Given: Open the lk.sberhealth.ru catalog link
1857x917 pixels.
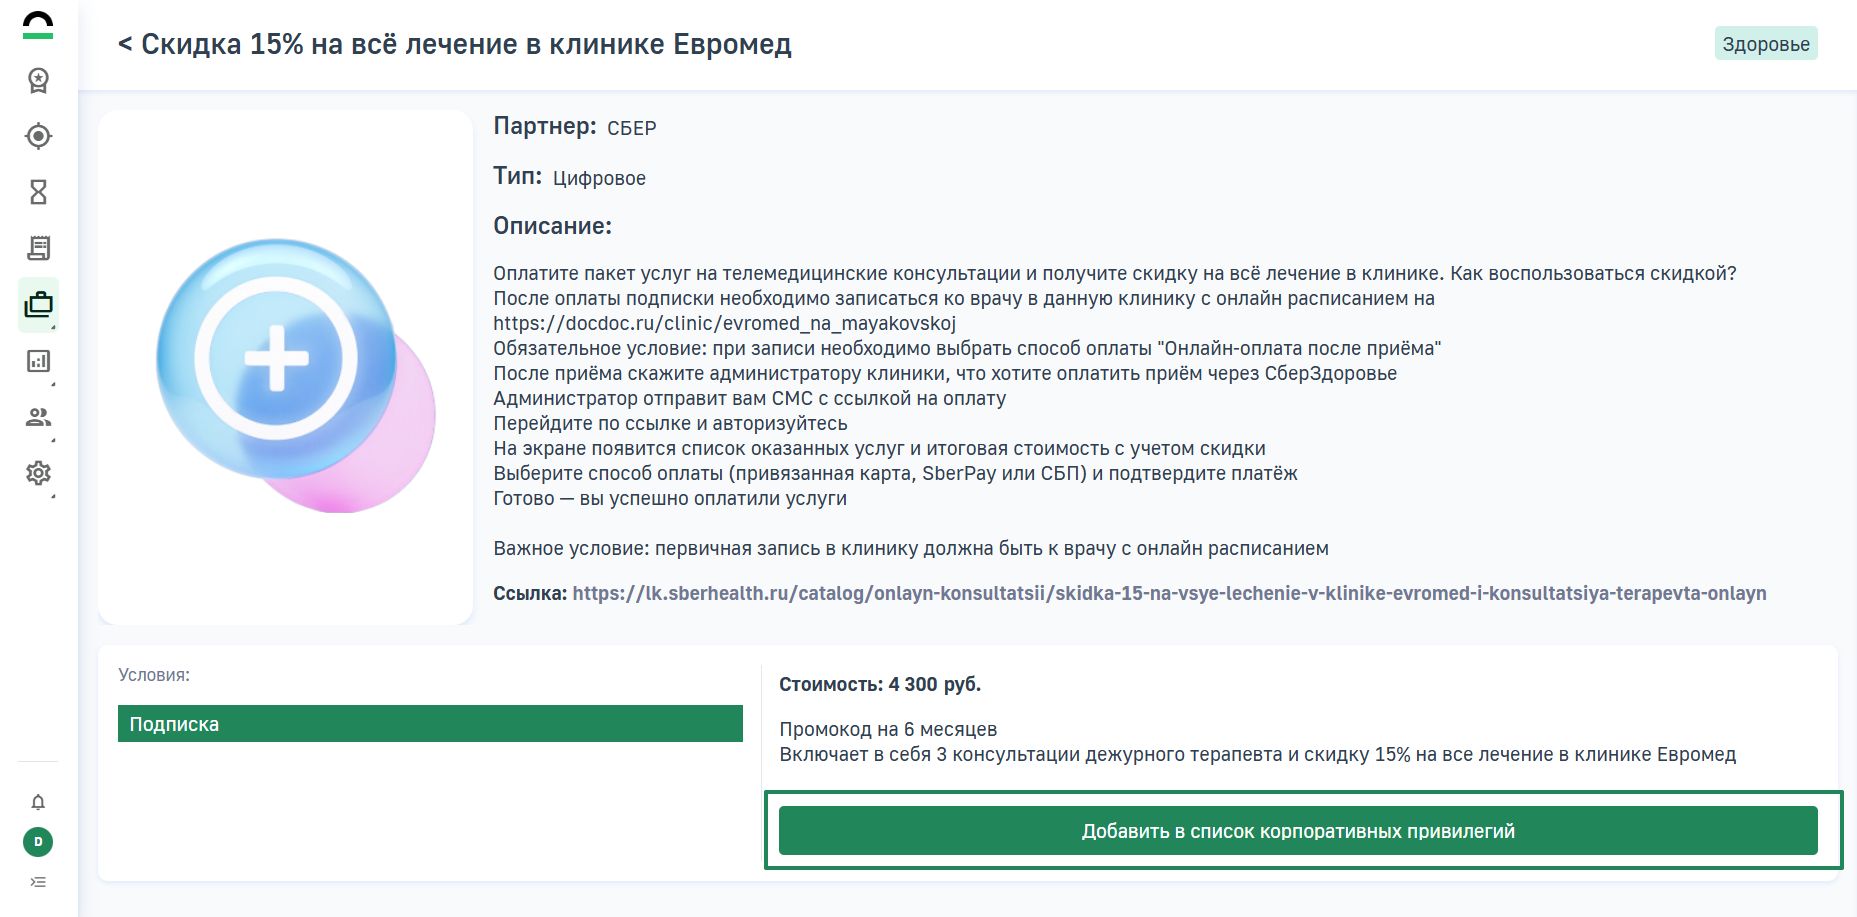Looking at the screenshot, I should [x=1168, y=593].
